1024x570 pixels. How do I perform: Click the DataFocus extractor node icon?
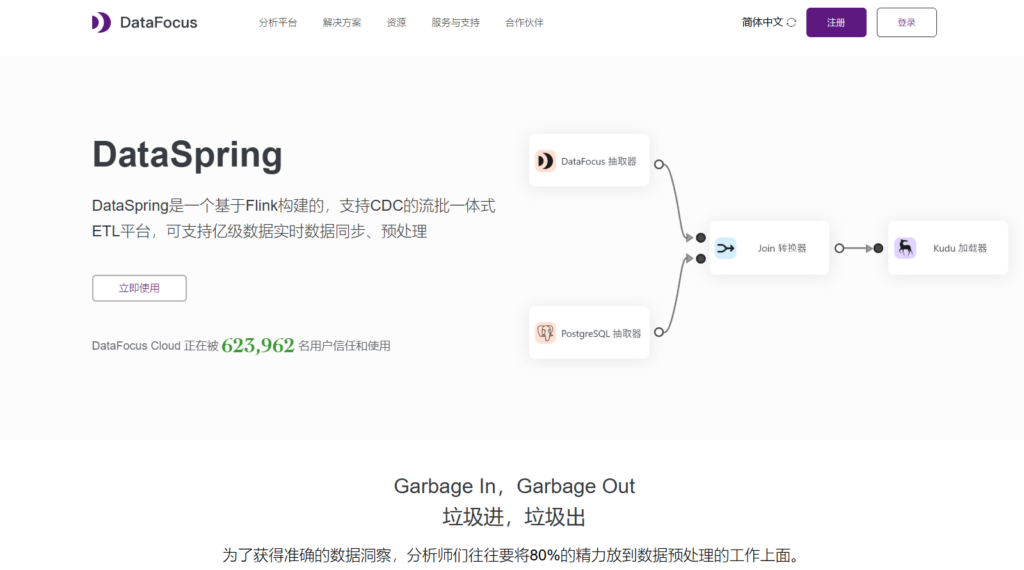(x=545, y=161)
